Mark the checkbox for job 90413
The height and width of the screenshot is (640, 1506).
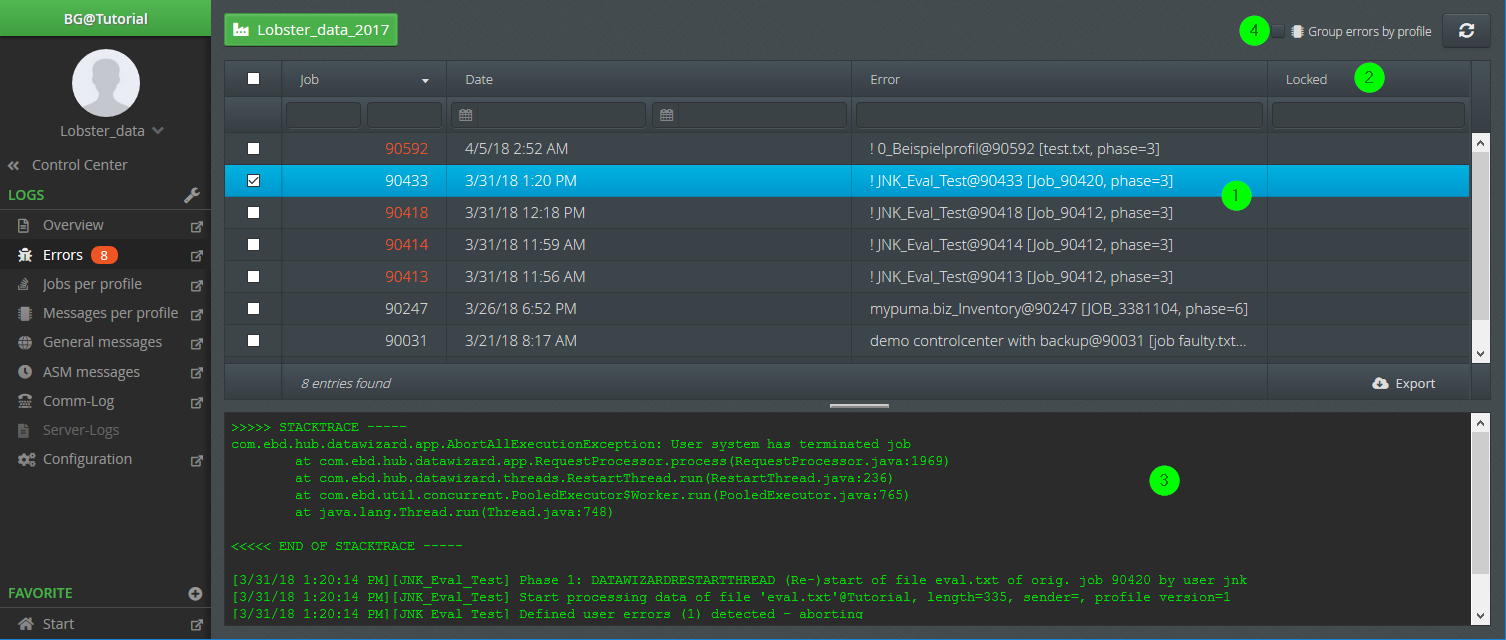pyautogui.click(x=253, y=276)
